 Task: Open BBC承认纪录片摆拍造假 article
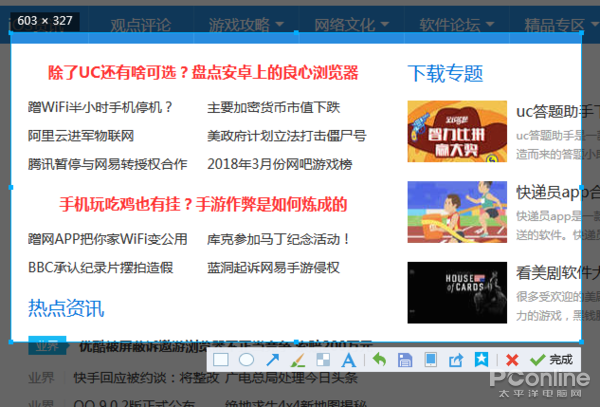click(101, 267)
